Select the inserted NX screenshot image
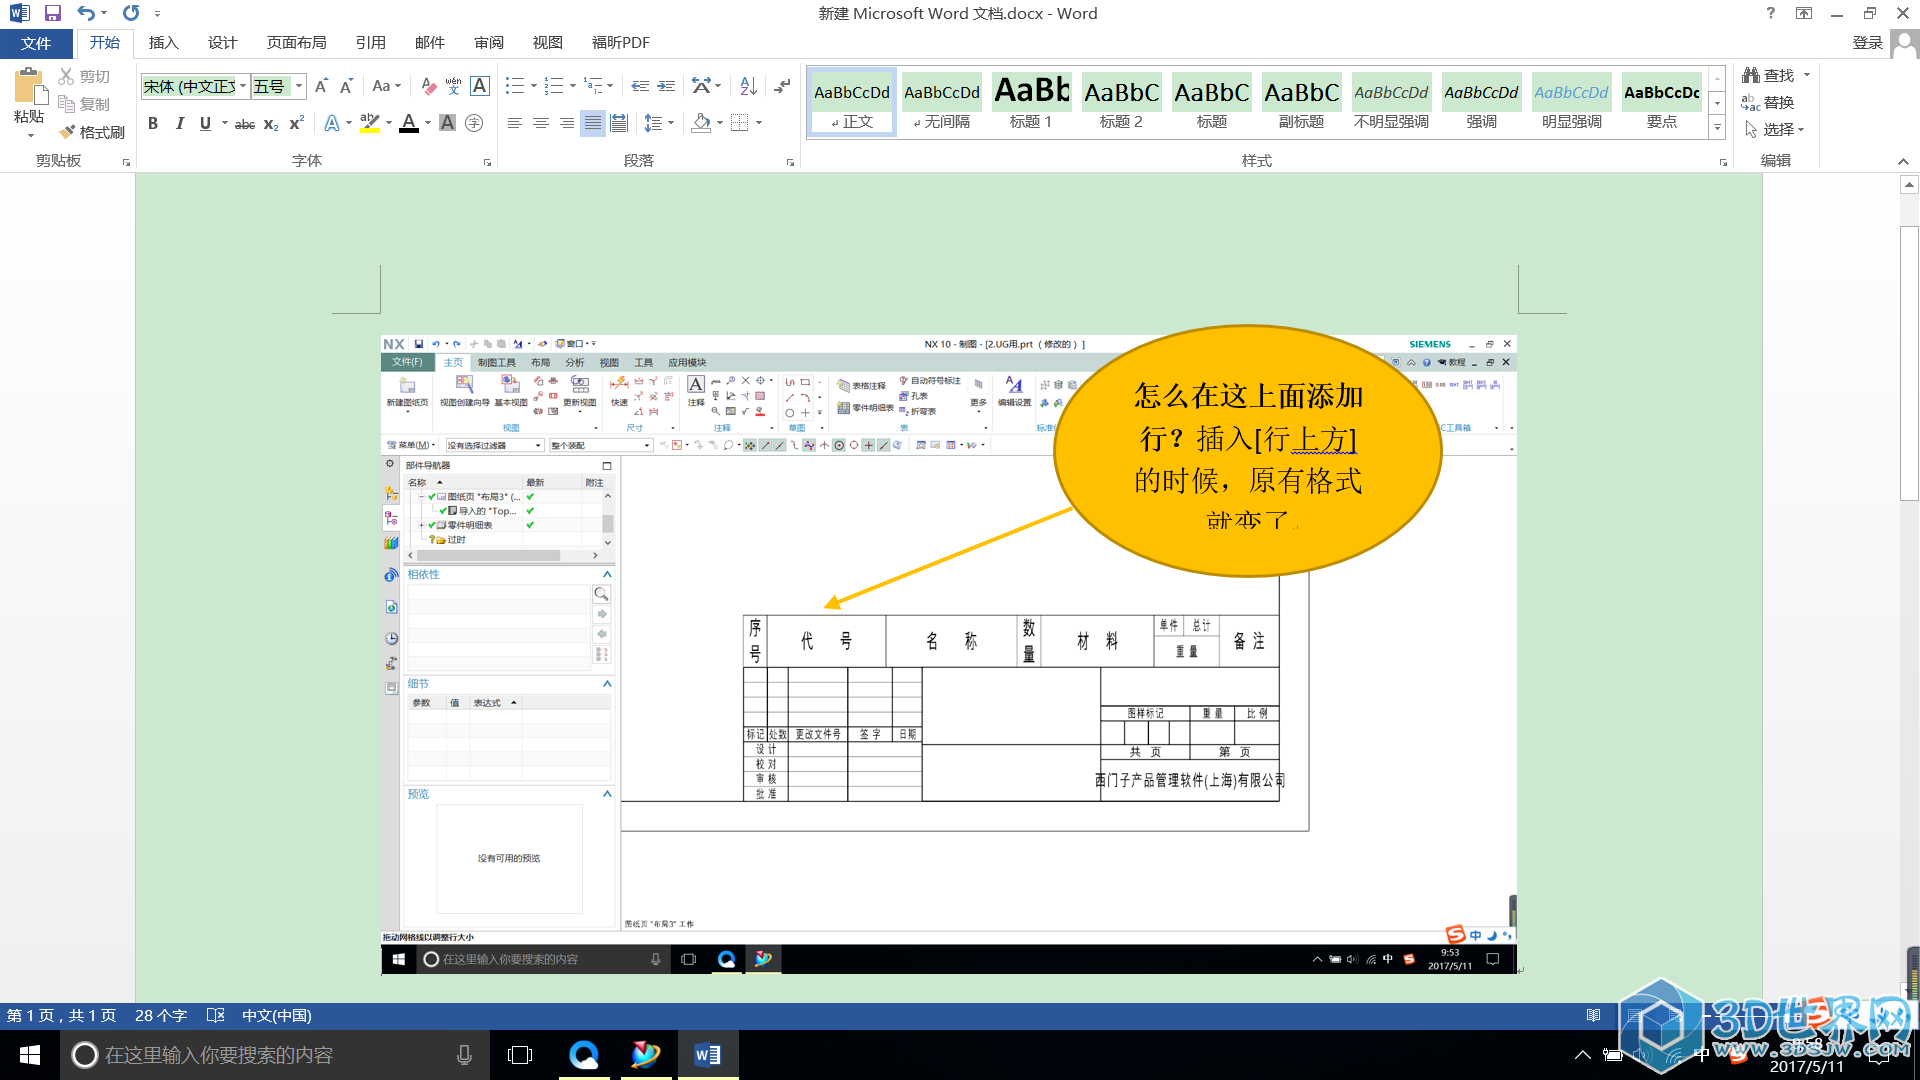This screenshot has width=1920, height=1080. pyautogui.click(x=948, y=654)
